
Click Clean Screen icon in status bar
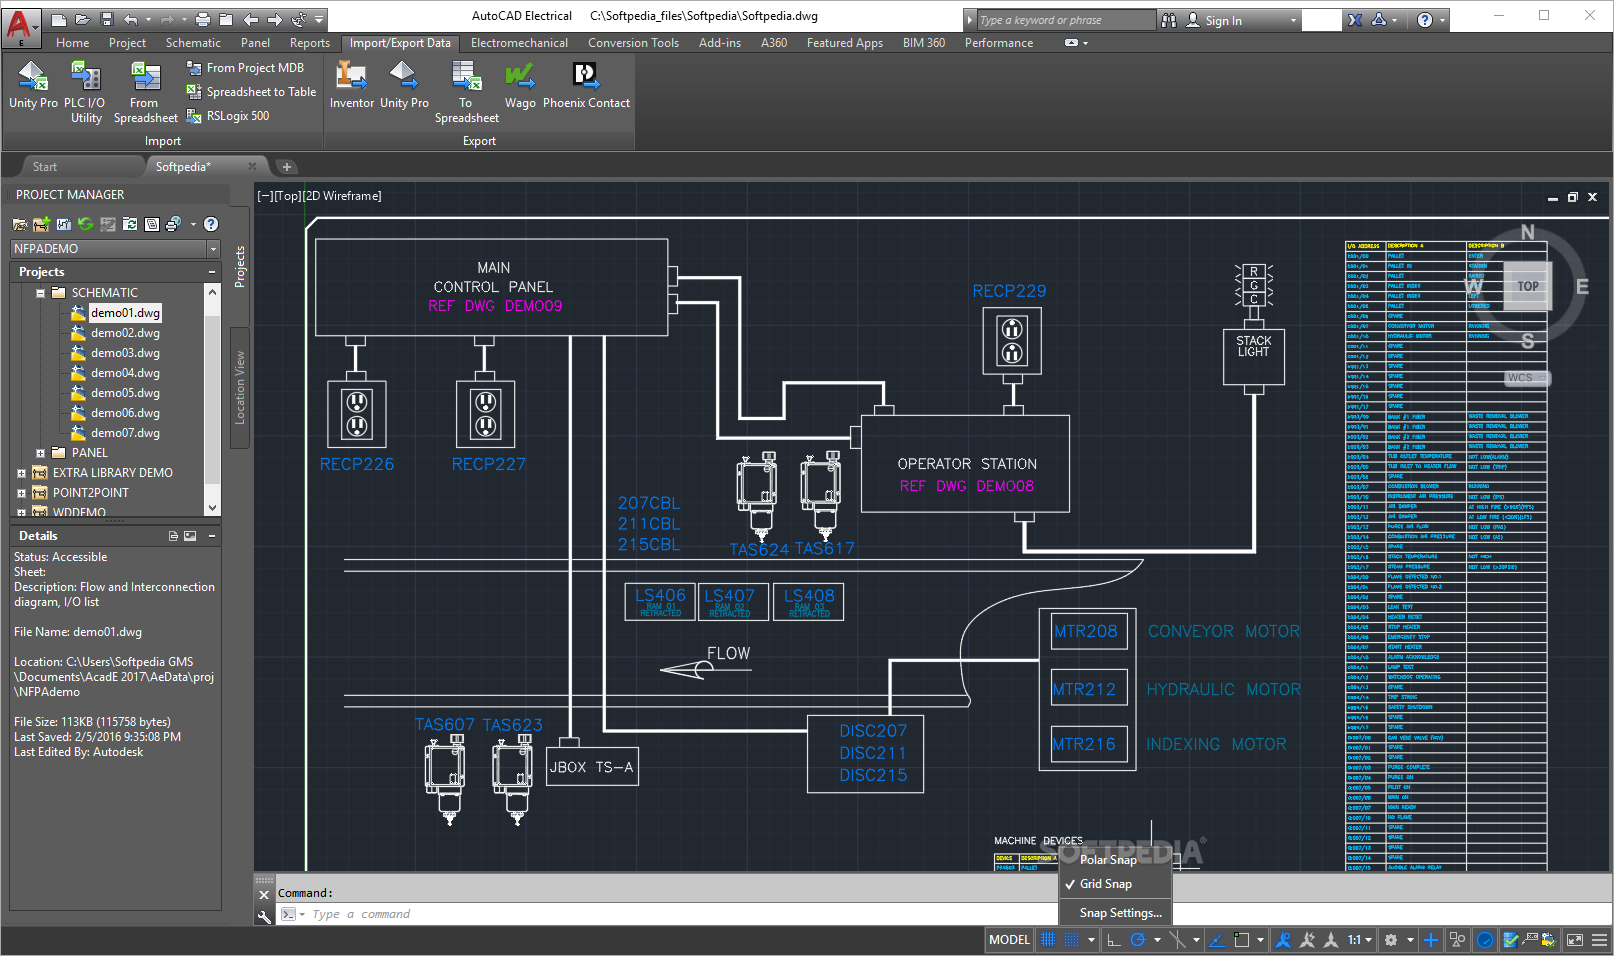click(1575, 940)
